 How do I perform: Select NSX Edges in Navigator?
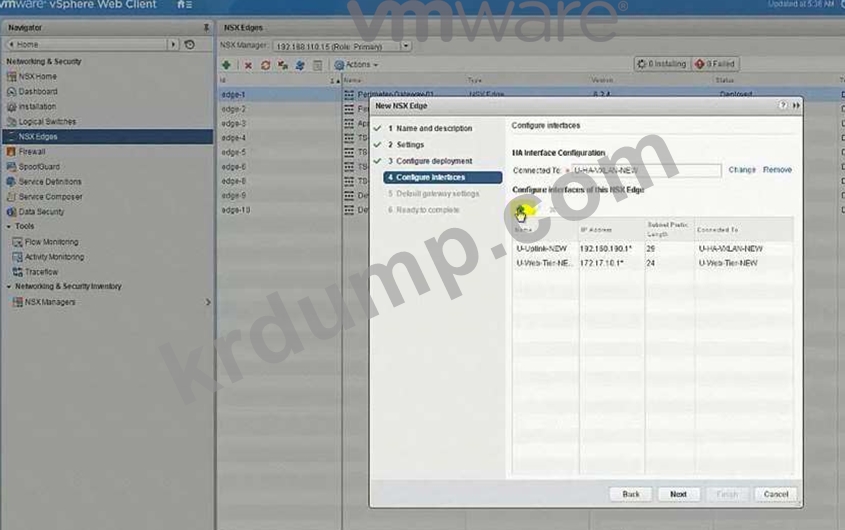click(108, 136)
